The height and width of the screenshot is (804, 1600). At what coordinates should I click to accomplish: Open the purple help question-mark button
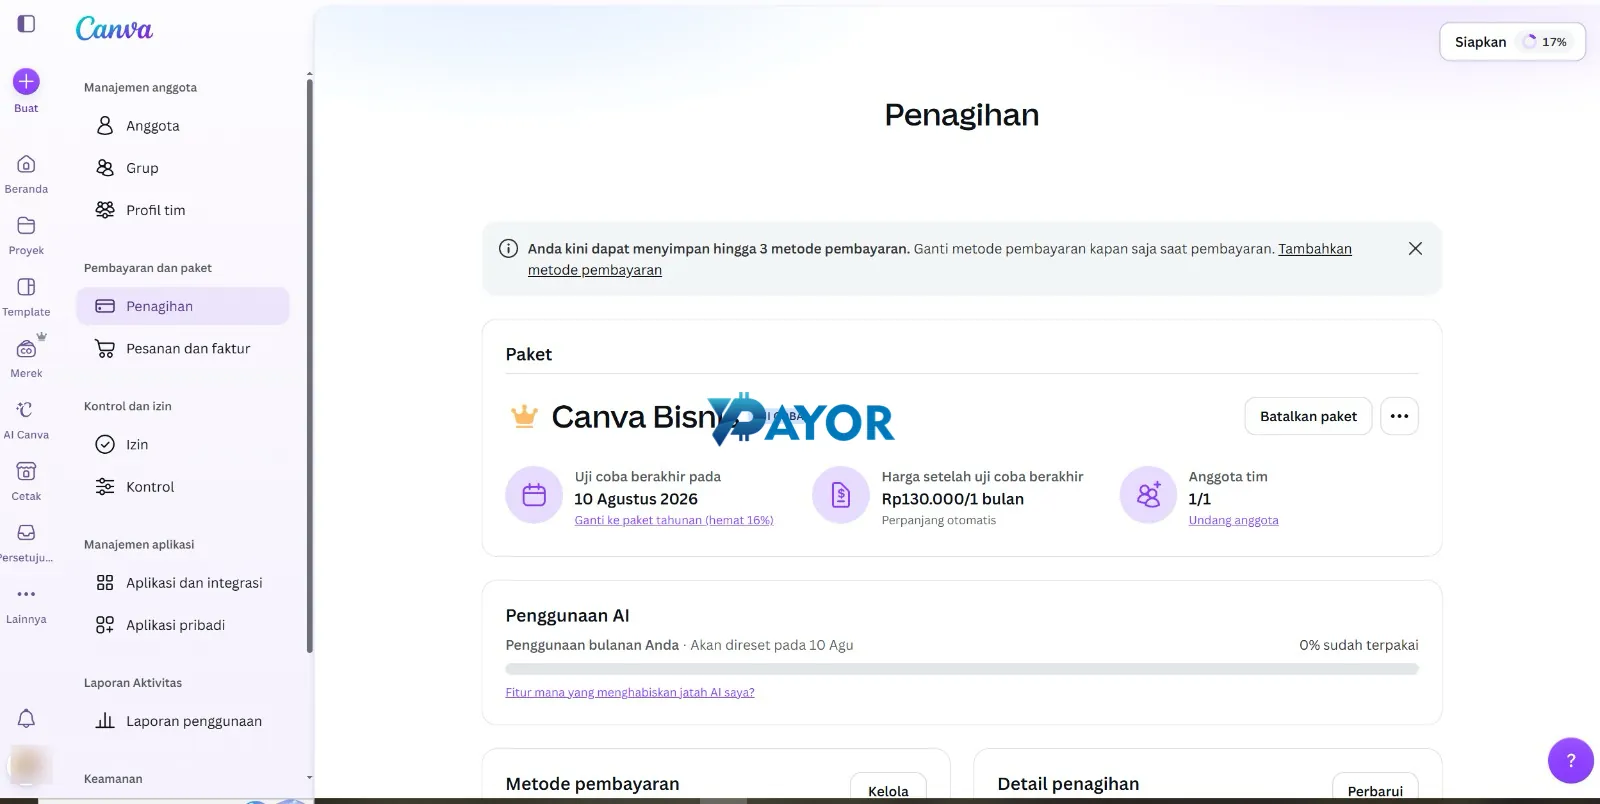pos(1571,761)
